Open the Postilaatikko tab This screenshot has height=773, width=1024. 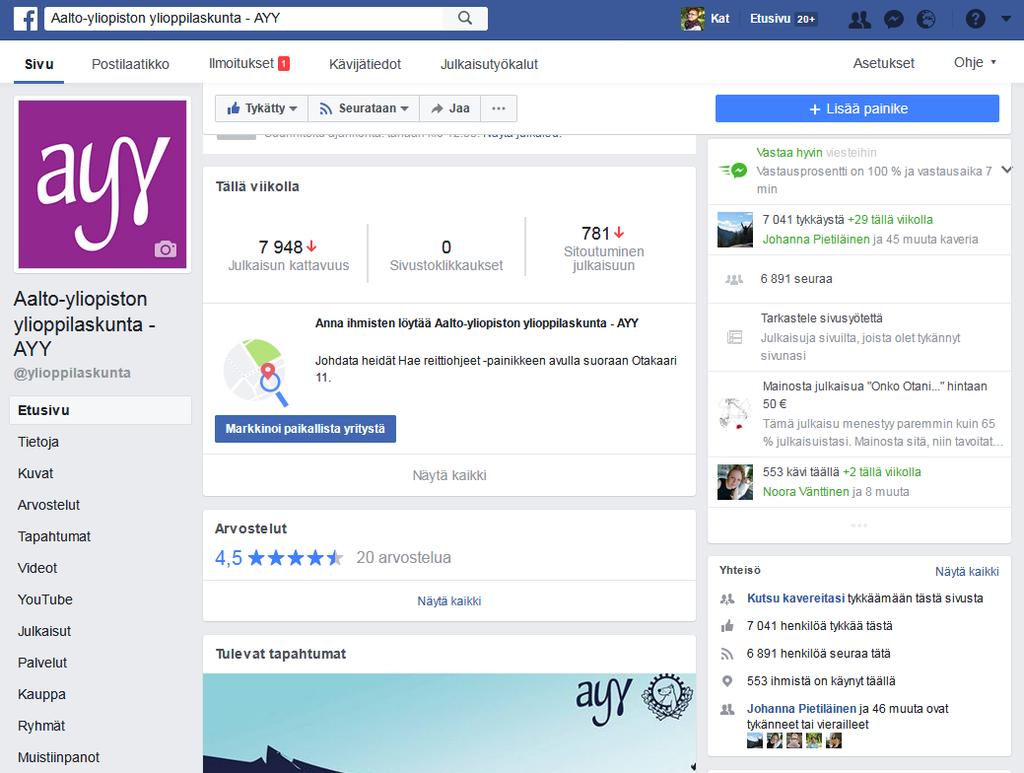[130, 64]
